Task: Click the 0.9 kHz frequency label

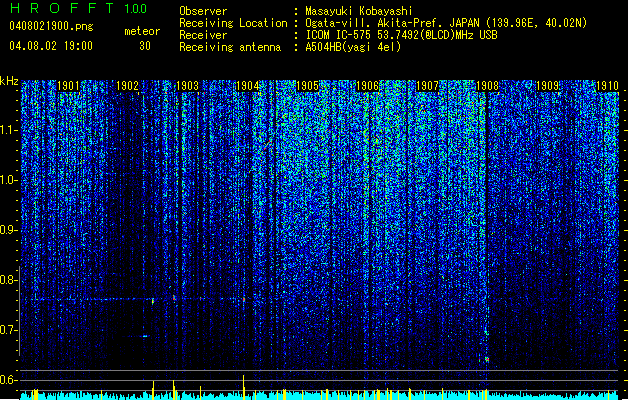Action: click(9, 230)
